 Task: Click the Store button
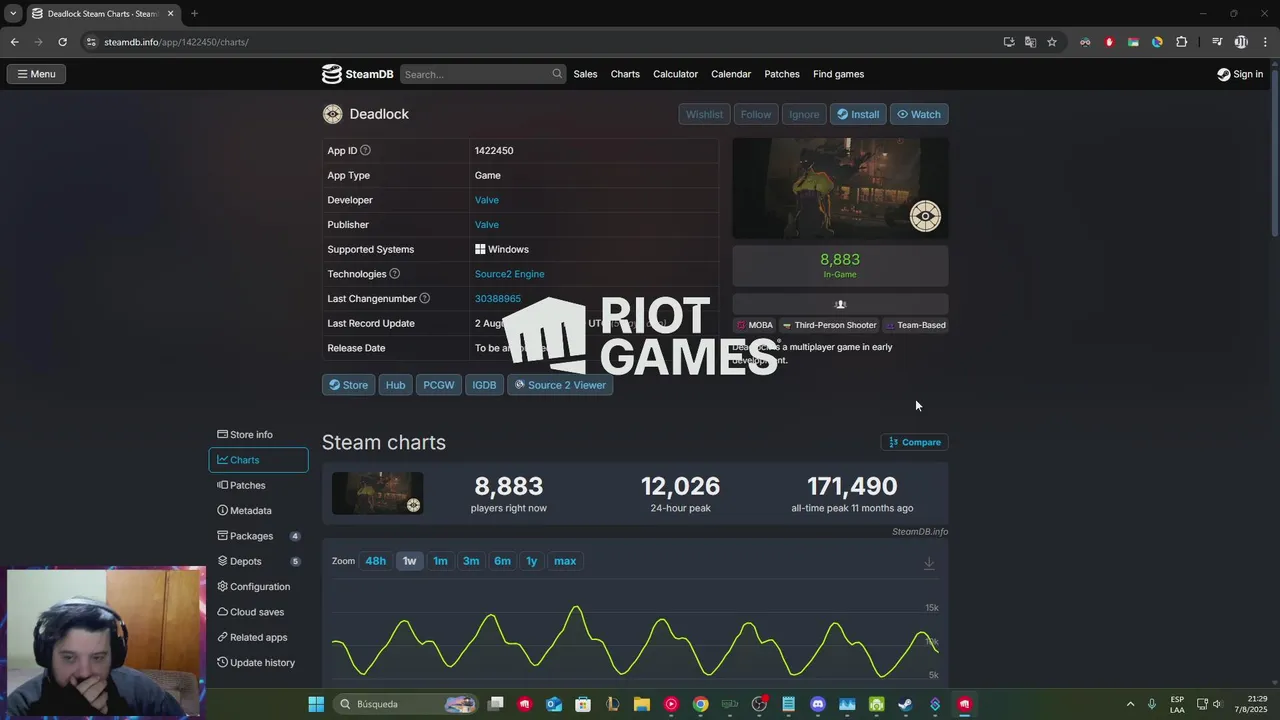point(348,385)
